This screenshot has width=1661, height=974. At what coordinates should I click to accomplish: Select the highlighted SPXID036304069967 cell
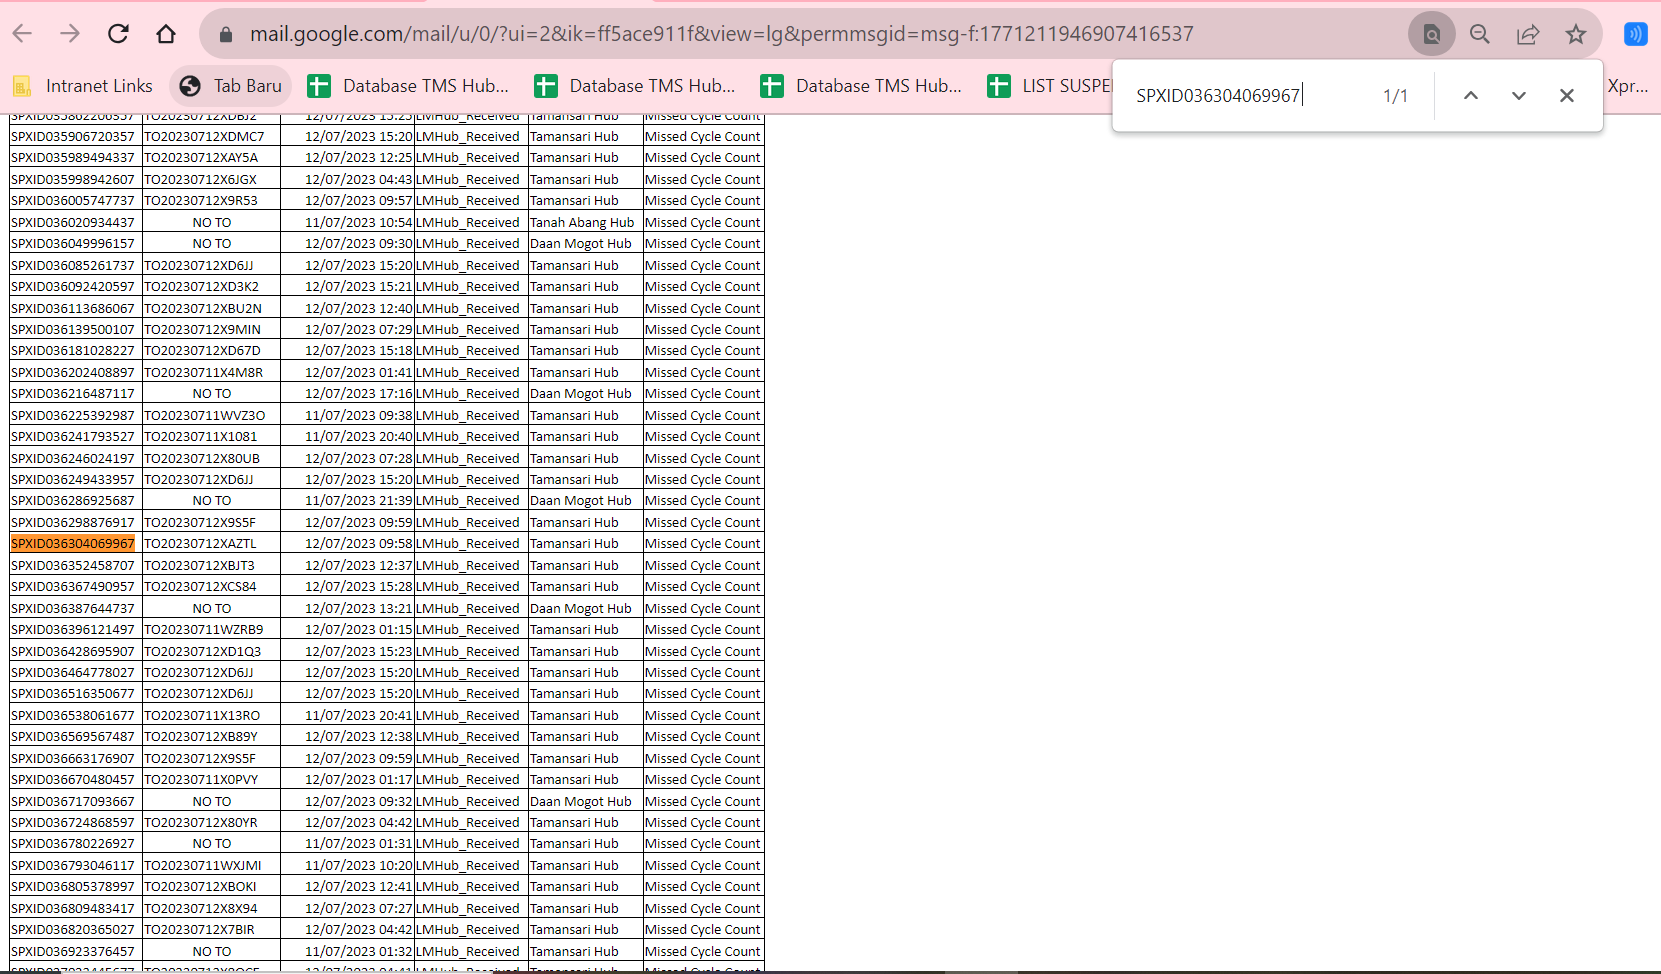coord(73,544)
